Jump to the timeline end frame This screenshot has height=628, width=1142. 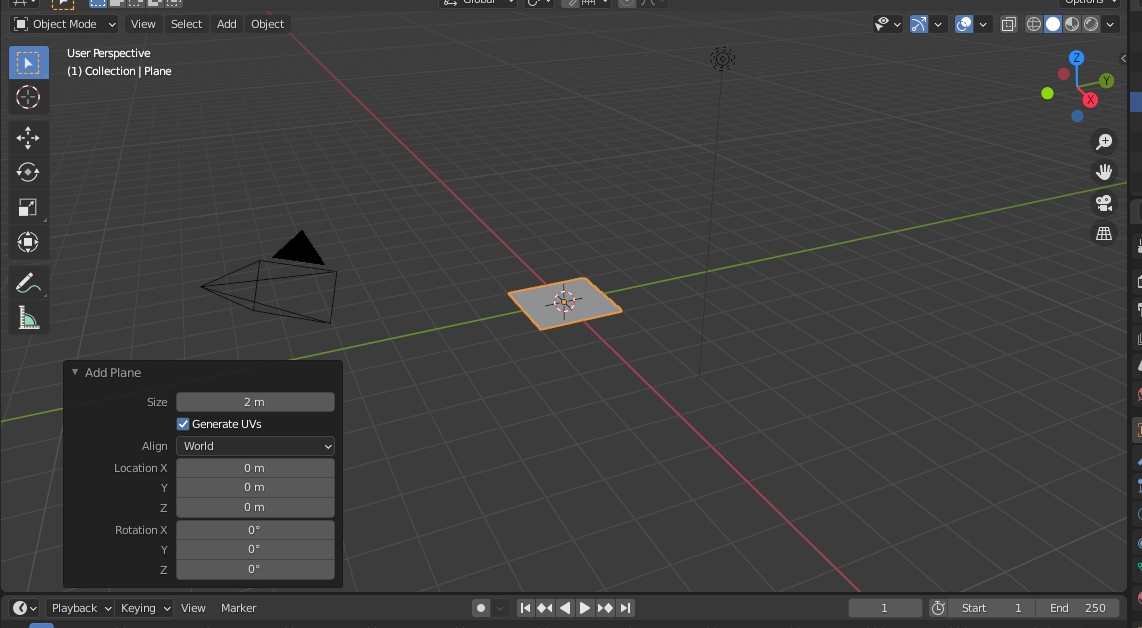pos(625,608)
